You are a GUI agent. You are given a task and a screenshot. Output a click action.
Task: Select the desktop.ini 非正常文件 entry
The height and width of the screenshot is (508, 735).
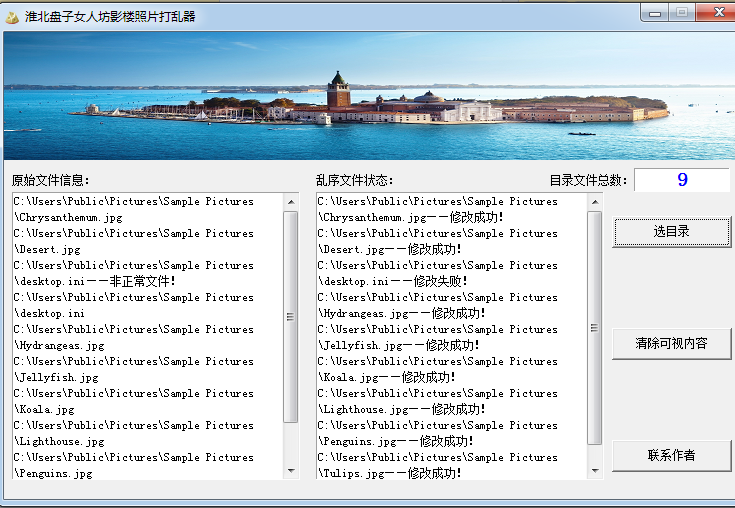pos(134,273)
